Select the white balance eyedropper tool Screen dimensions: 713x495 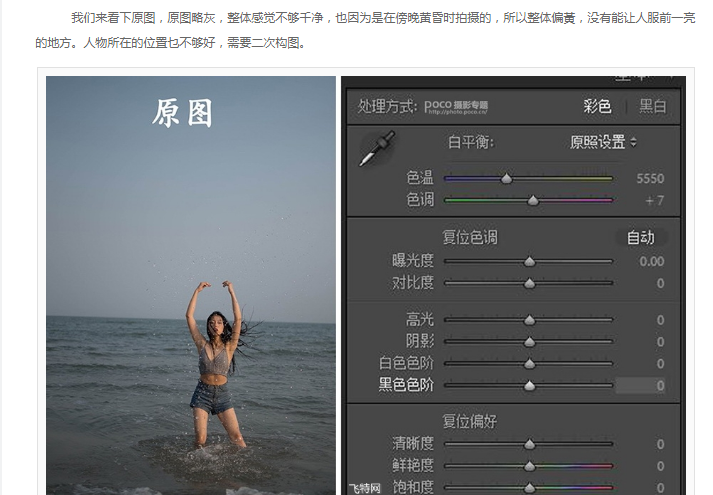point(377,148)
